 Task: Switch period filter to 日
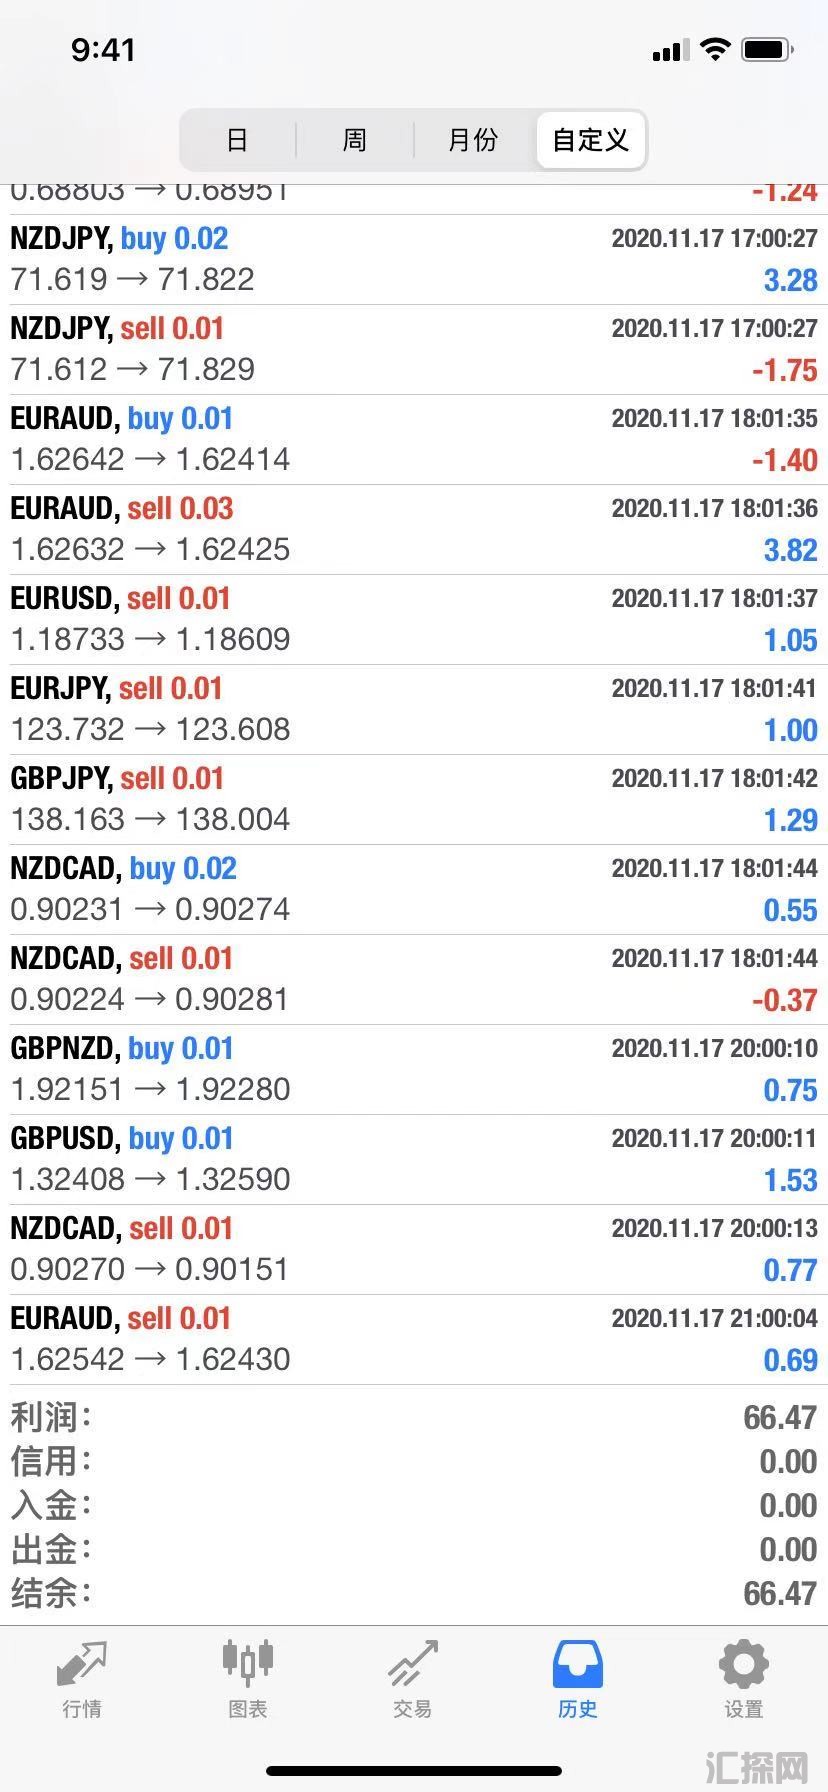(x=237, y=140)
